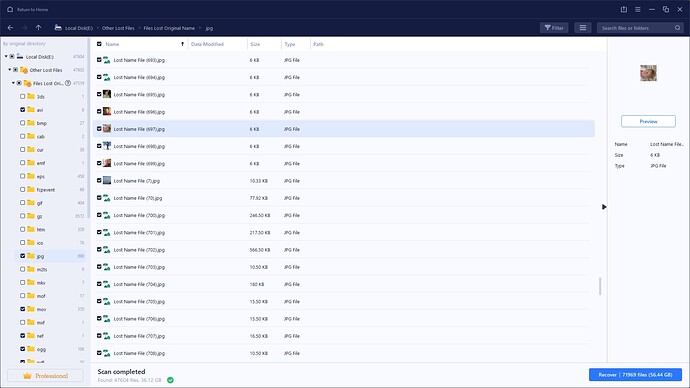Click the Recover 71969 files button

point(635,375)
